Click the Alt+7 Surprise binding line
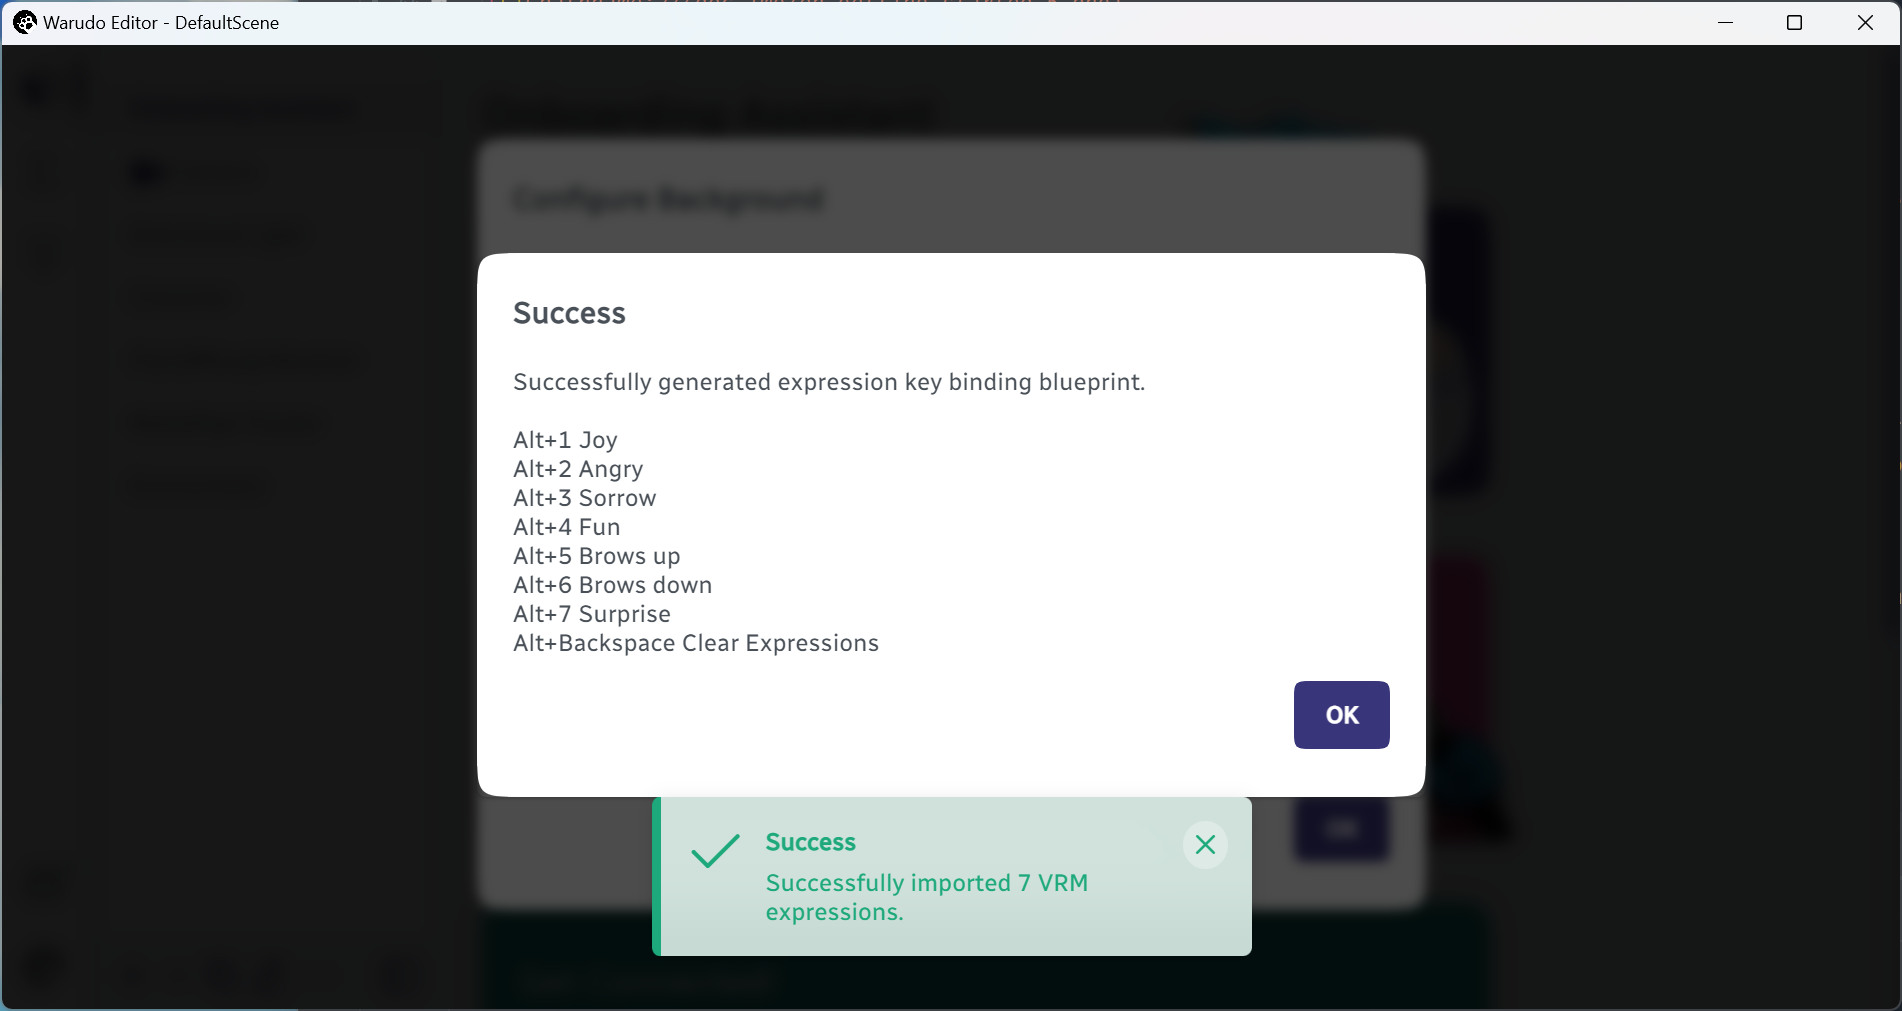 pyautogui.click(x=592, y=614)
